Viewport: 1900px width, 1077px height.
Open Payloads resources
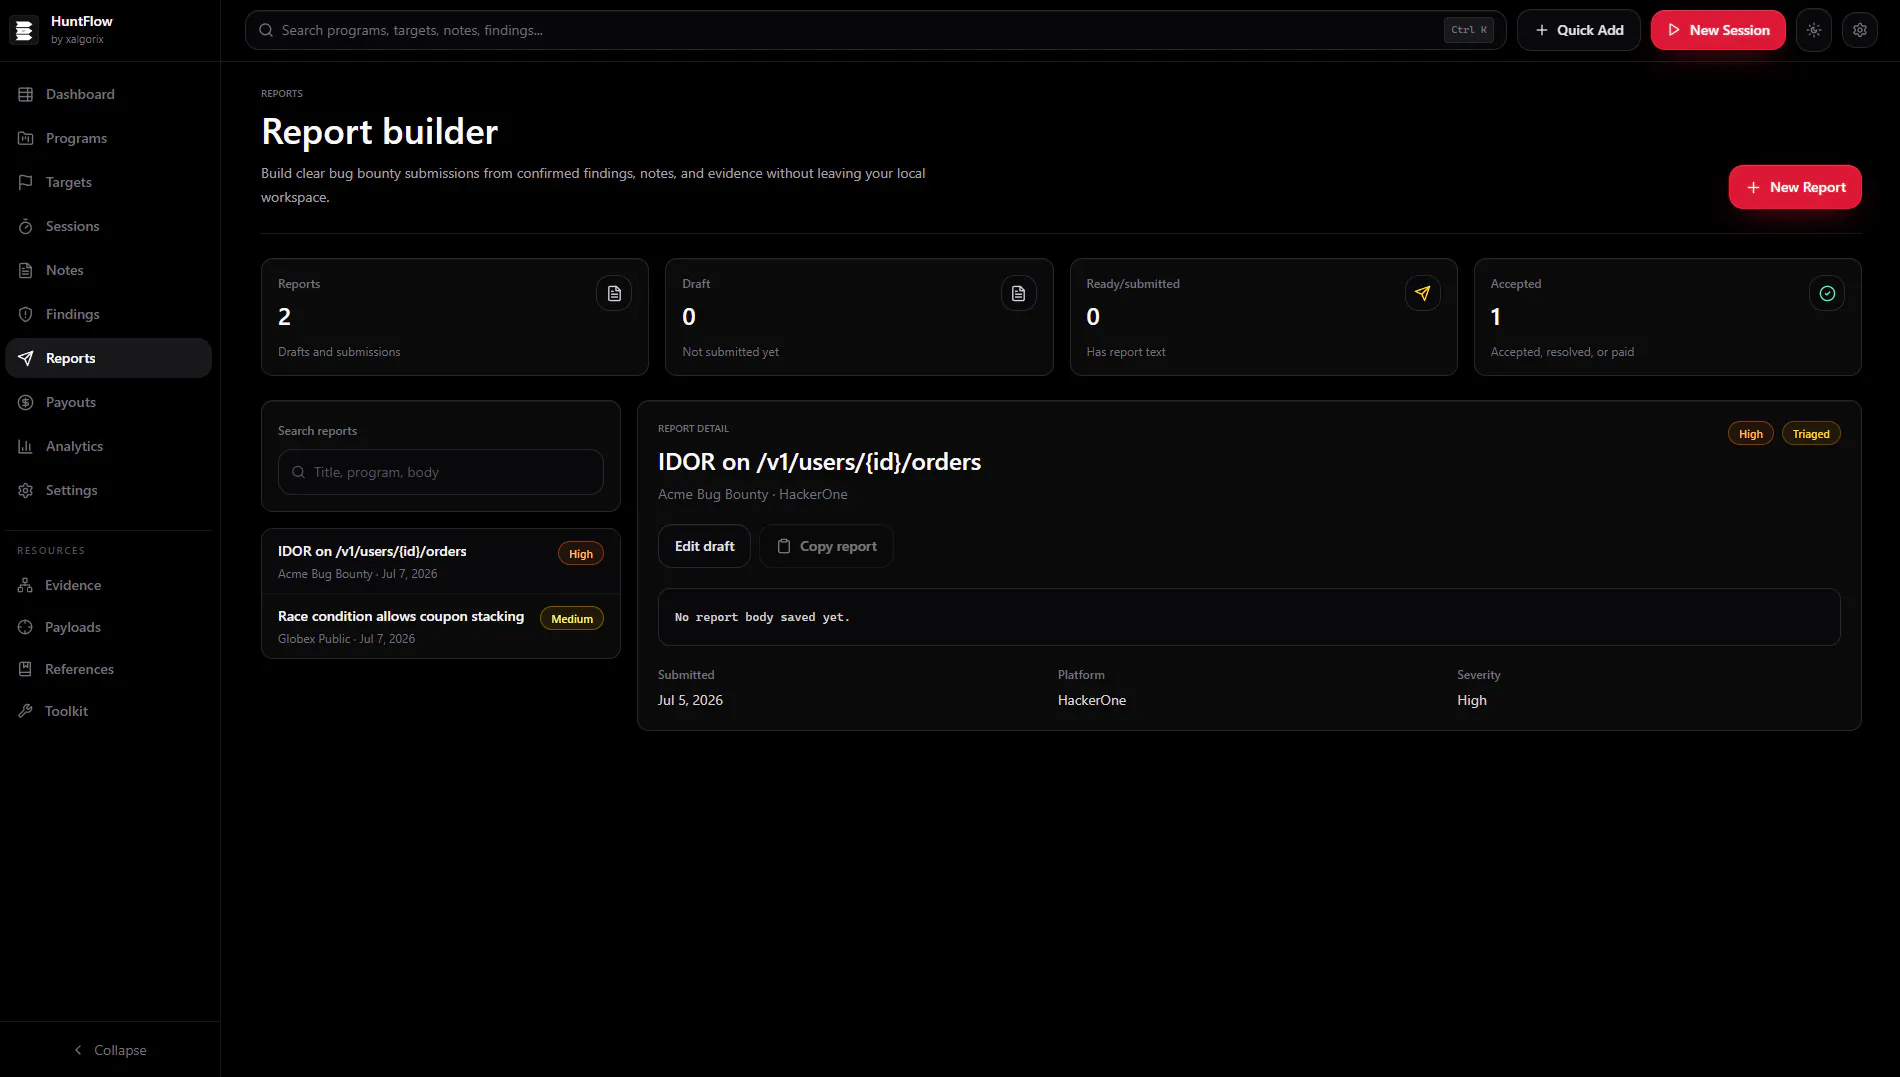pyautogui.click(x=108, y=627)
